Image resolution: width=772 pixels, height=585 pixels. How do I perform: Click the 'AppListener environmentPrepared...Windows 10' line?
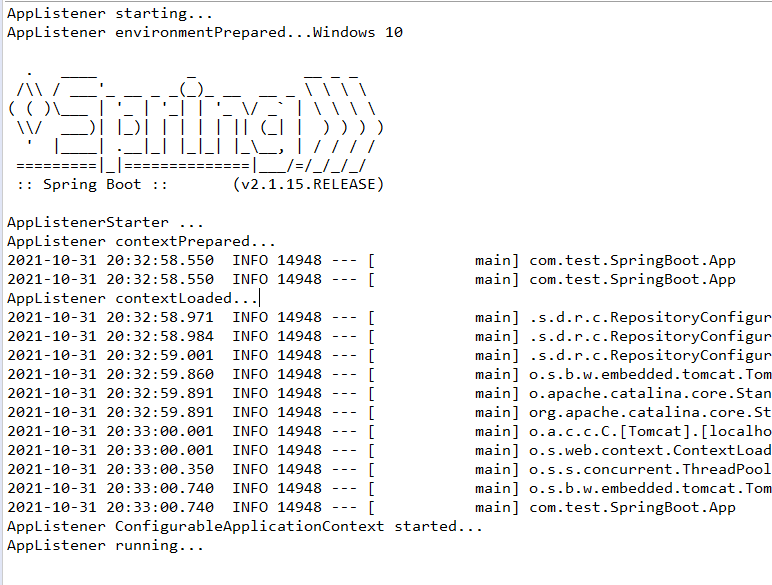[x=205, y=32]
